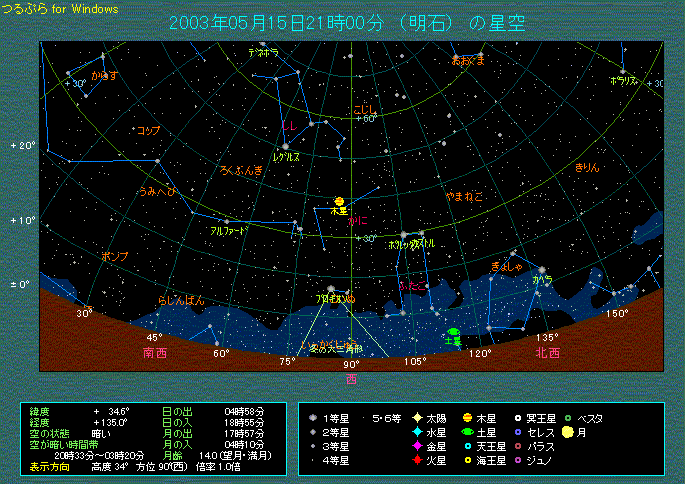The height and width of the screenshot is (484, 685).
Task: Click the 日の出 value 04時58分
Action: [x=245, y=411]
